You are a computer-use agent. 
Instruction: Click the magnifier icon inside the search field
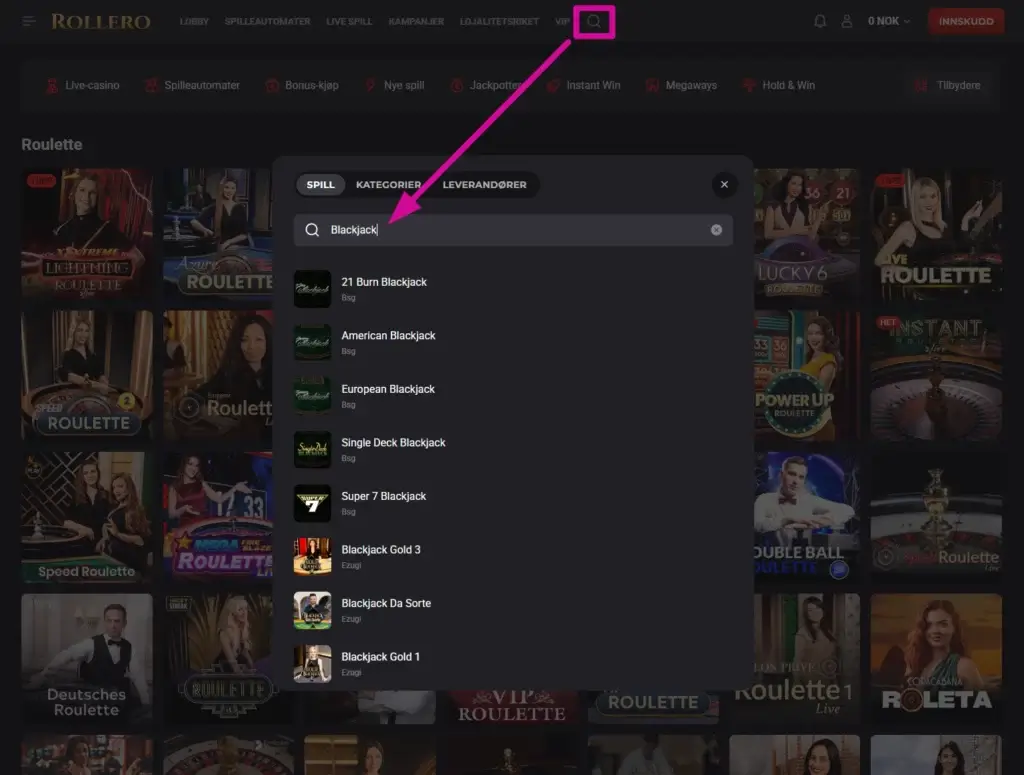point(312,230)
